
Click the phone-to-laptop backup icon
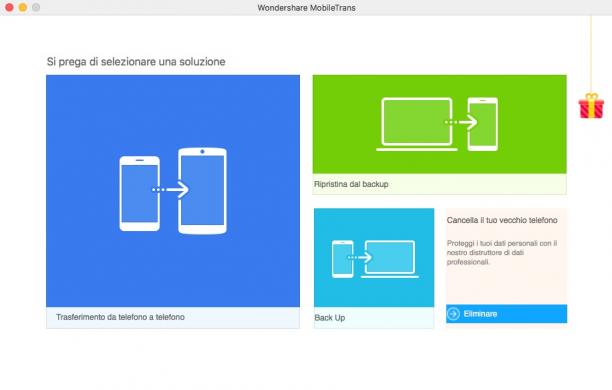[375, 259]
